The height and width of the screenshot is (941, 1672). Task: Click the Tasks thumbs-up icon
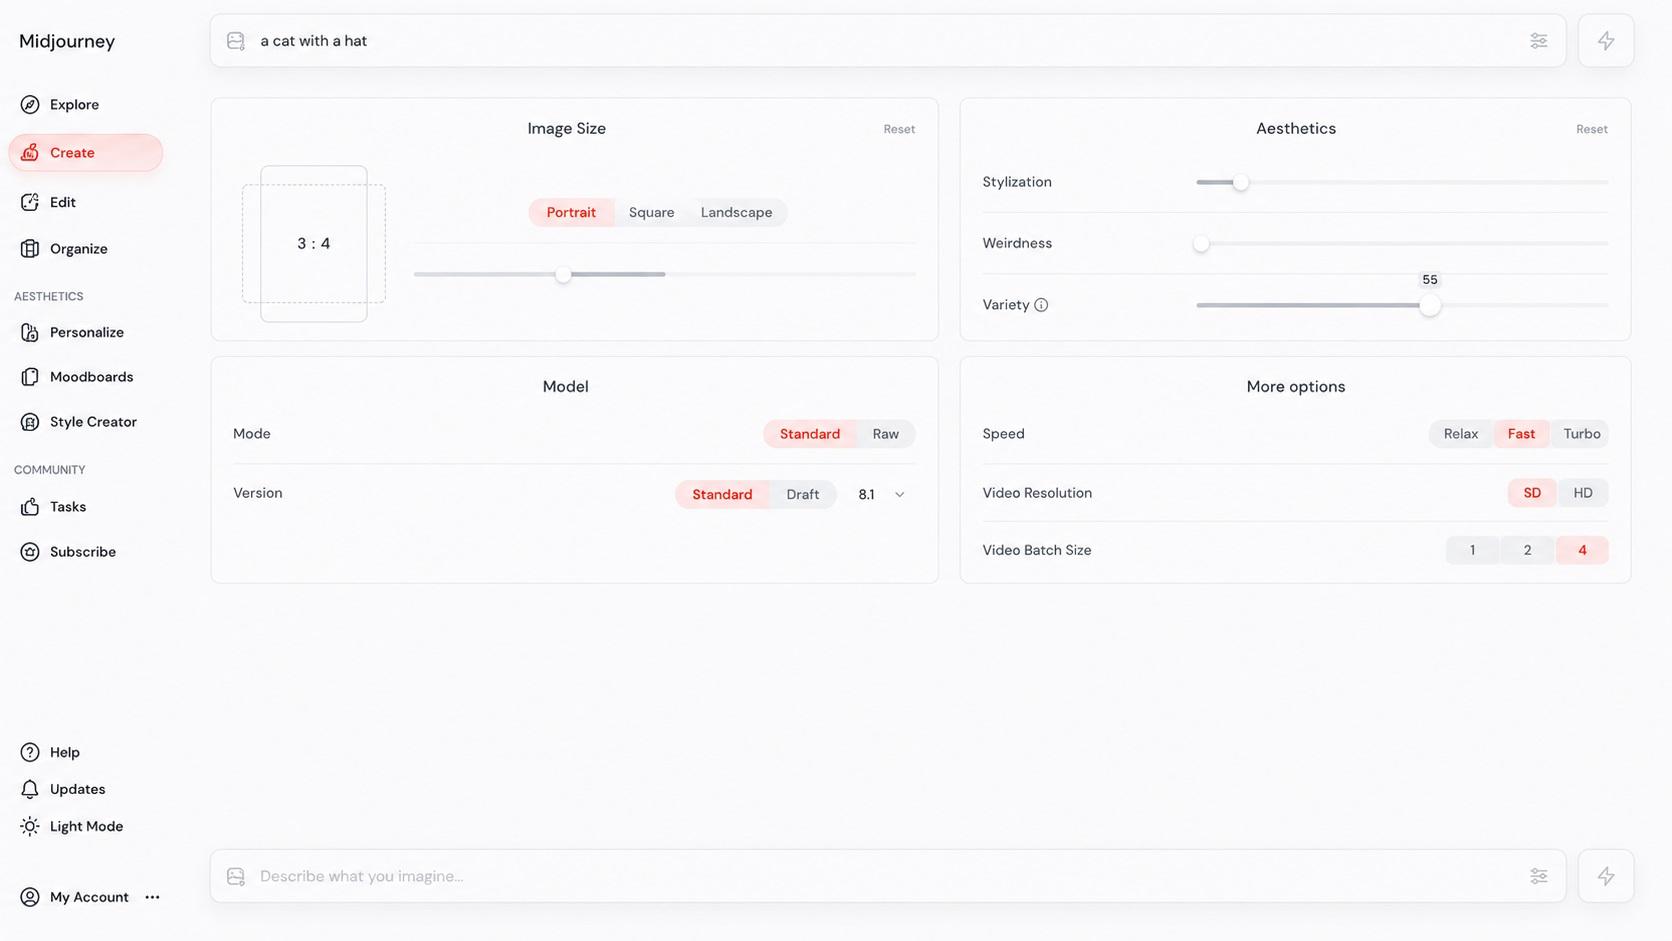pos(30,507)
